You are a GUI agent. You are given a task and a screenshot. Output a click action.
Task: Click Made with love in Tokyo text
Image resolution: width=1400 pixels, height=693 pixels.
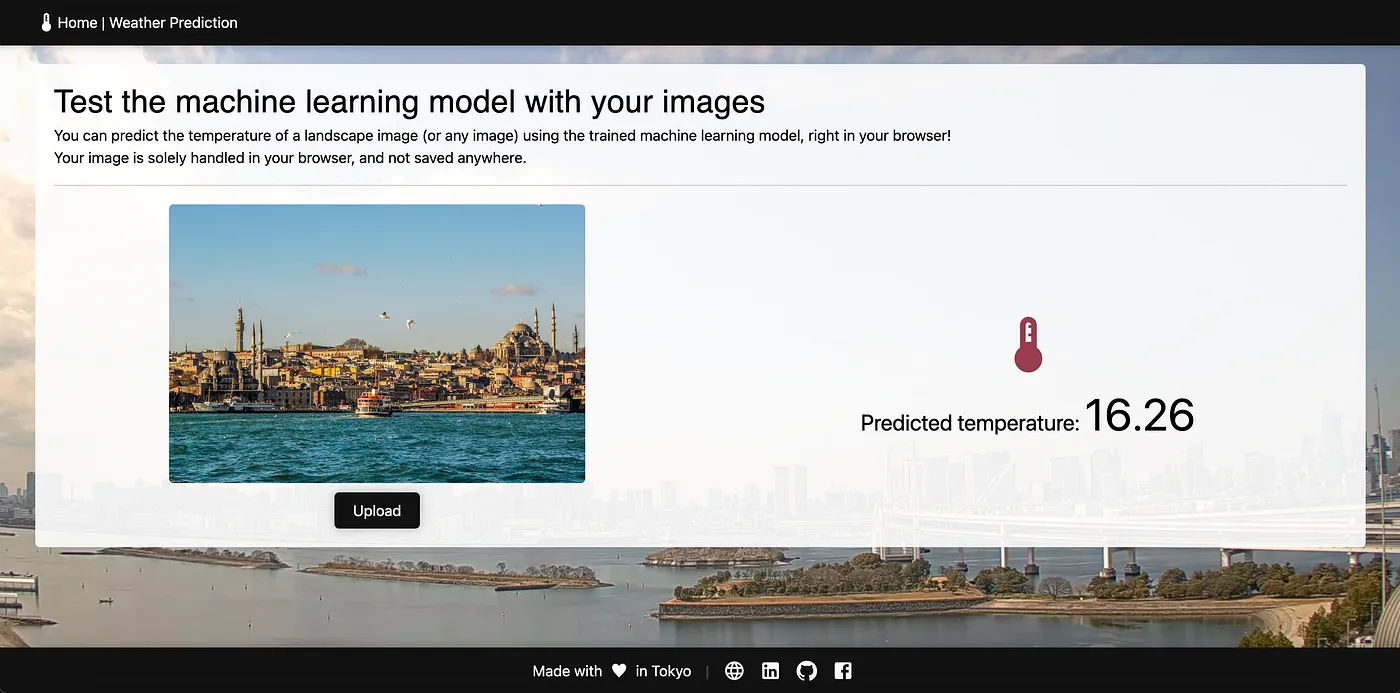tap(613, 670)
